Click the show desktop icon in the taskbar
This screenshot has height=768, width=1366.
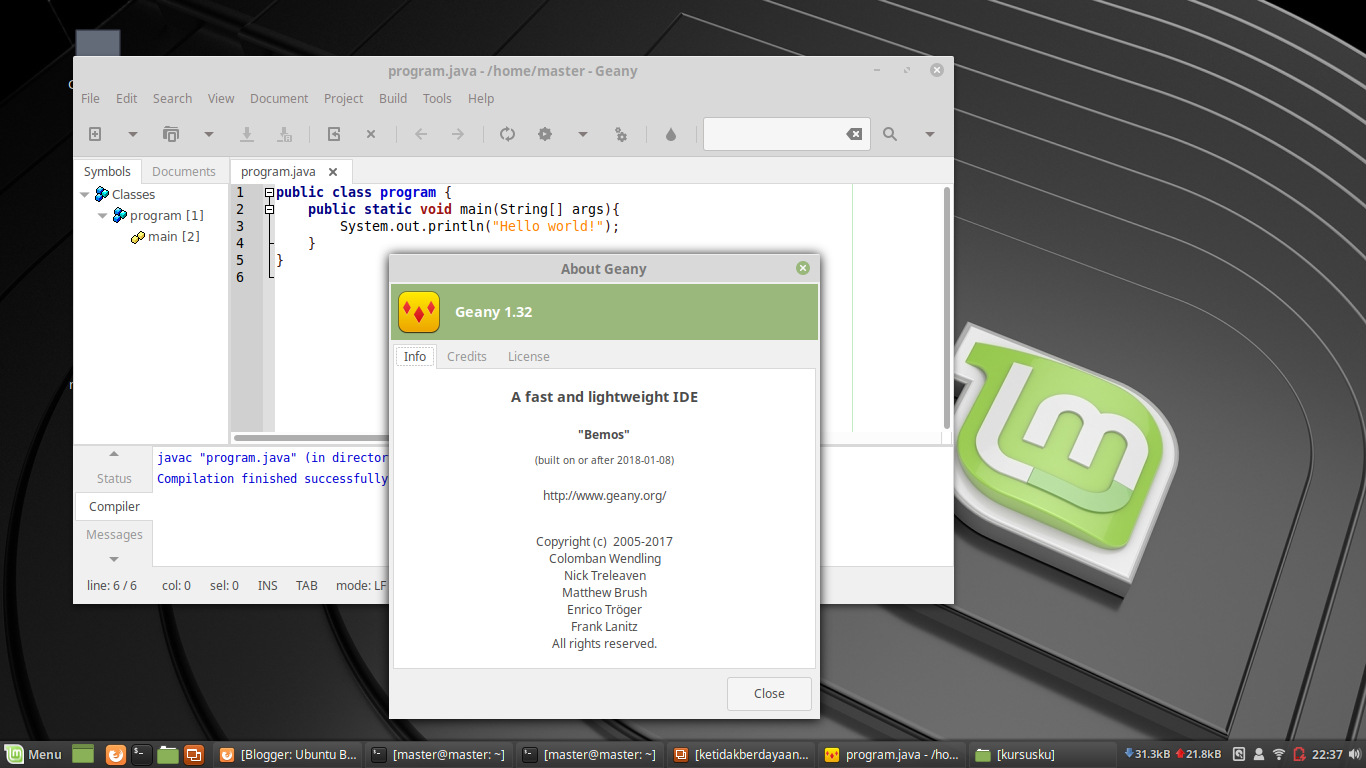pyautogui.click(x=83, y=754)
